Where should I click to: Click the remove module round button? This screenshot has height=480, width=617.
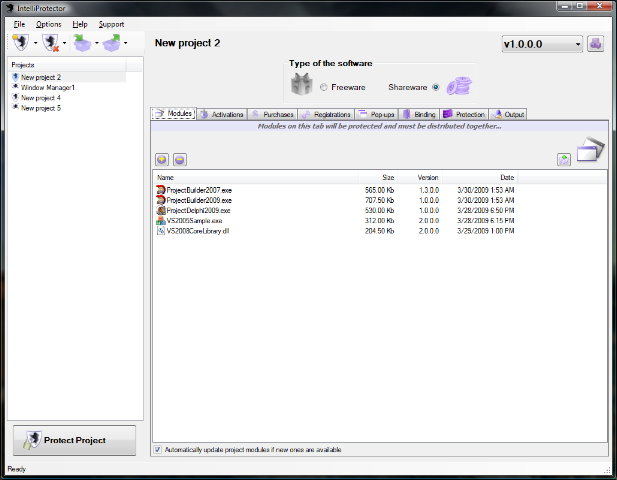click(179, 159)
